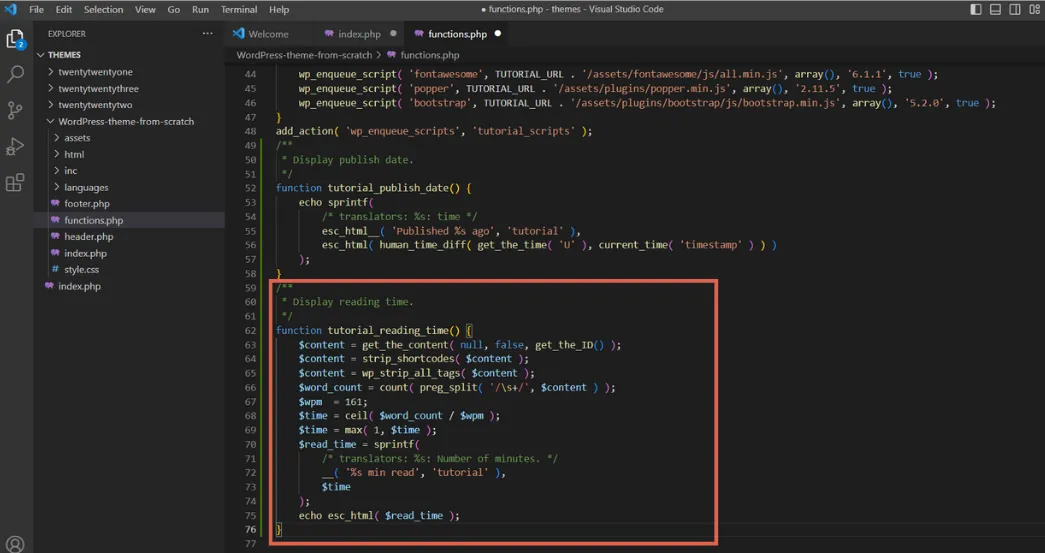Click the value 161 on line 67
Viewport: 1045px width, 553px height.
[353, 401]
